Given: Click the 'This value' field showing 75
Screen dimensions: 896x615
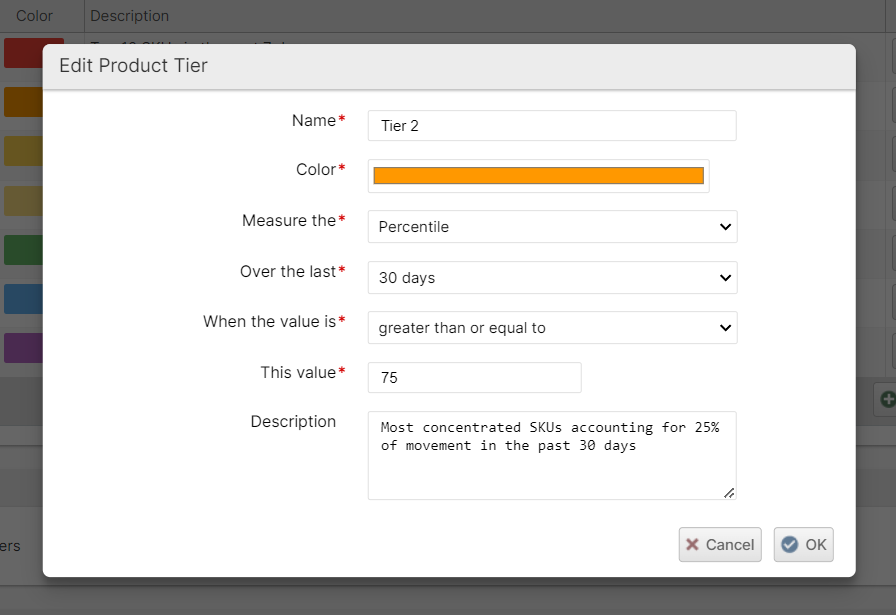Looking at the screenshot, I should click(x=474, y=378).
